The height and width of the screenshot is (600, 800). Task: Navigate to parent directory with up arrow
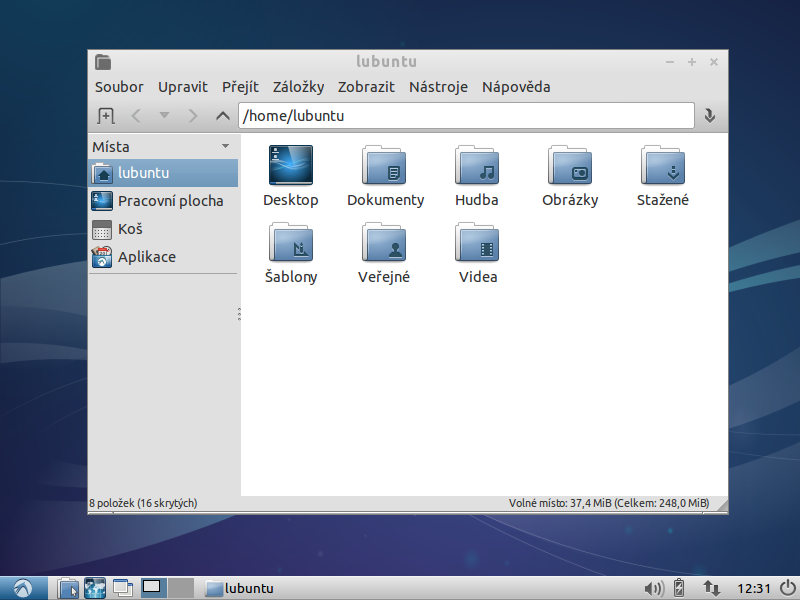click(x=222, y=115)
